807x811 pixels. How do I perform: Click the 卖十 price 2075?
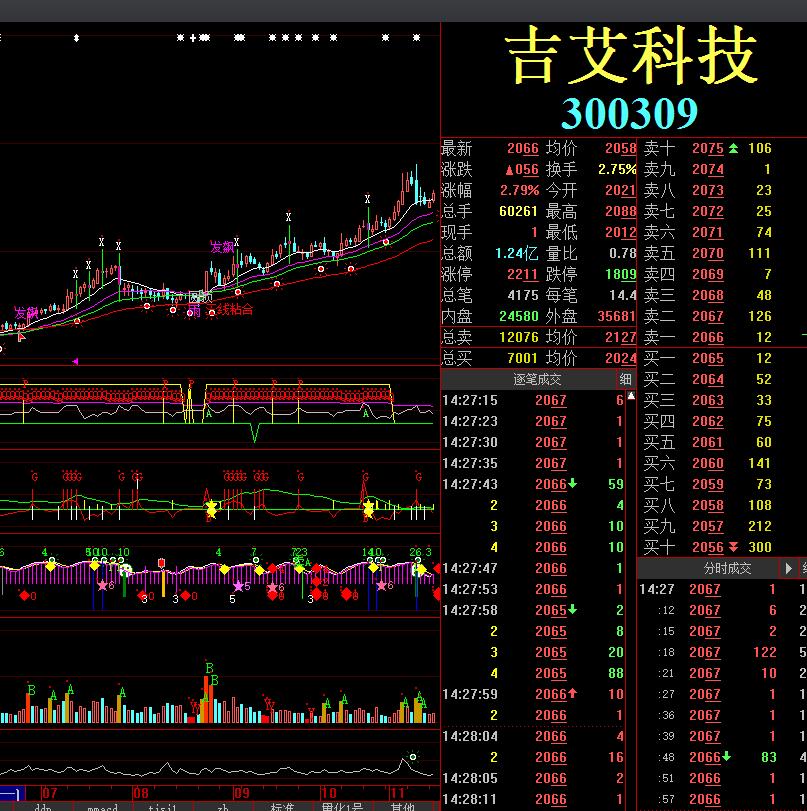[708, 149]
